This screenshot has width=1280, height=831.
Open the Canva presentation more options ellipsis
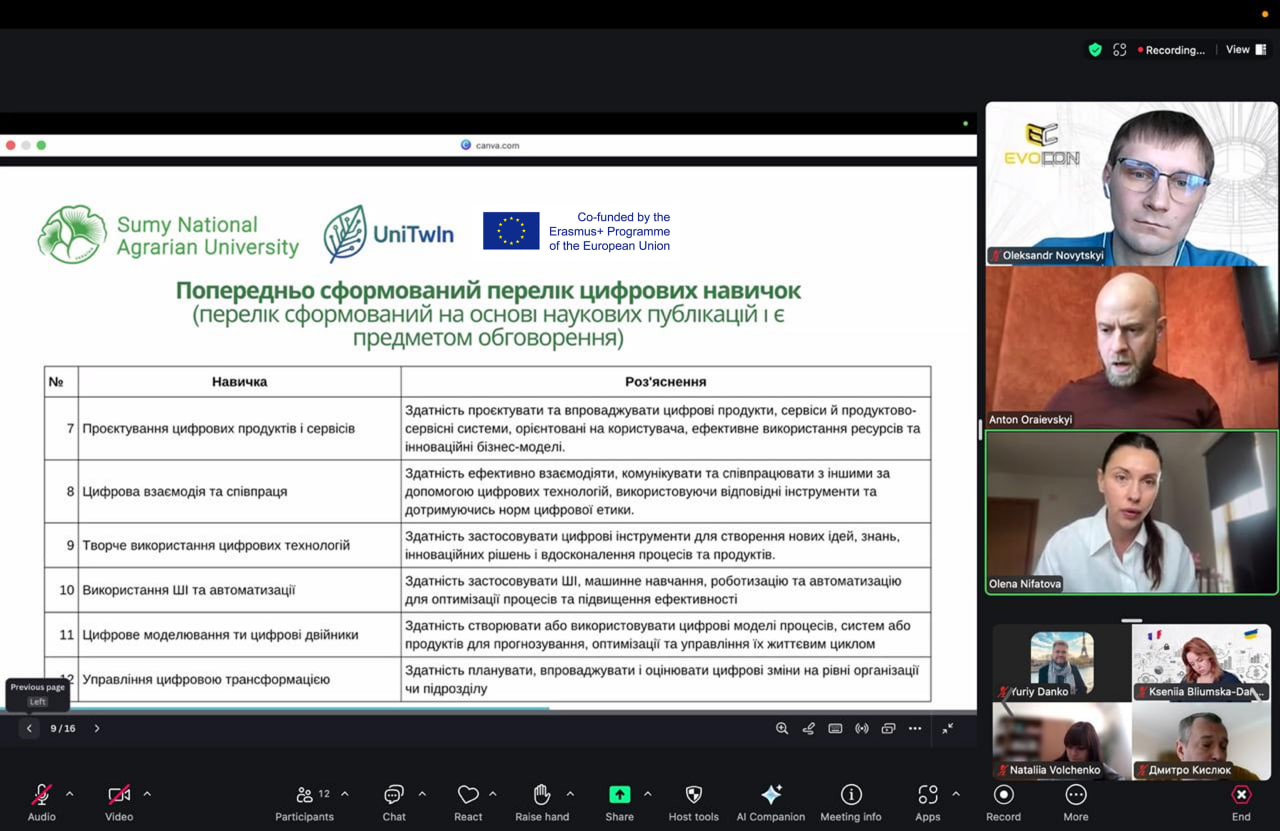click(x=915, y=729)
